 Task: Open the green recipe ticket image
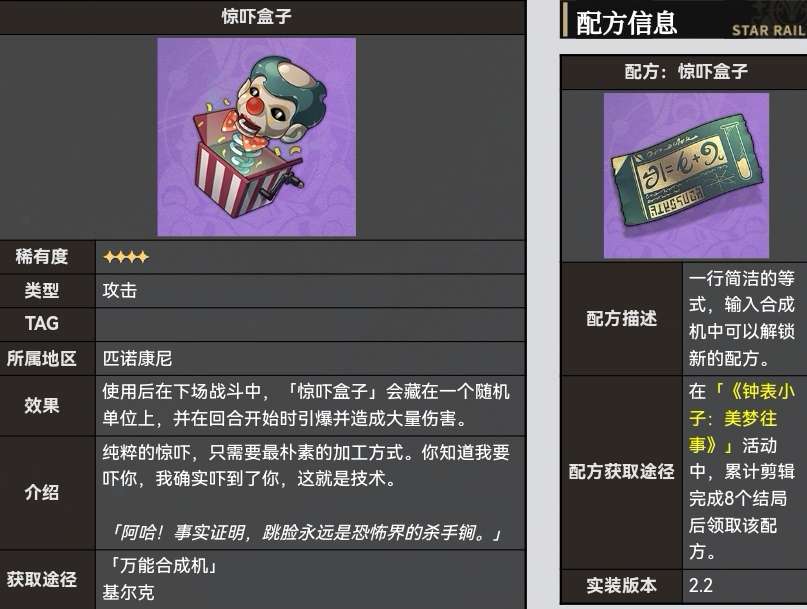(686, 176)
